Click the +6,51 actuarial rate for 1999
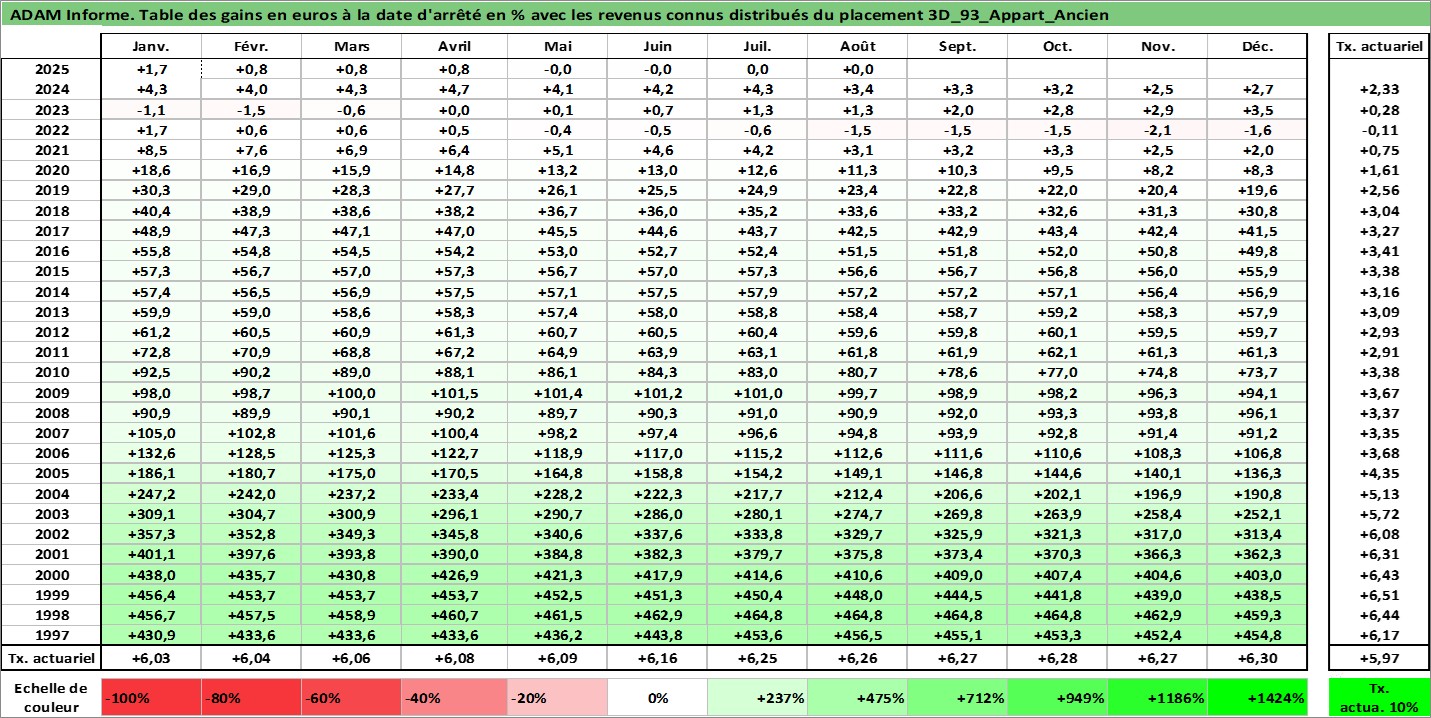This screenshot has width=1431, height=718. pyautogui.click(x=1379, y=595)
